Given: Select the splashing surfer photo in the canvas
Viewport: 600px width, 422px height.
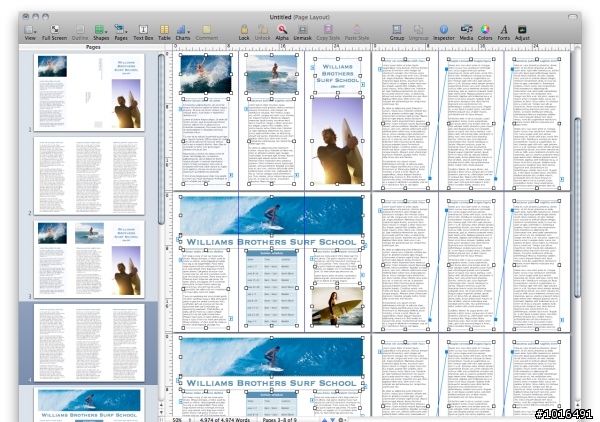Looking at the screenshot, I should click(206, 74).
